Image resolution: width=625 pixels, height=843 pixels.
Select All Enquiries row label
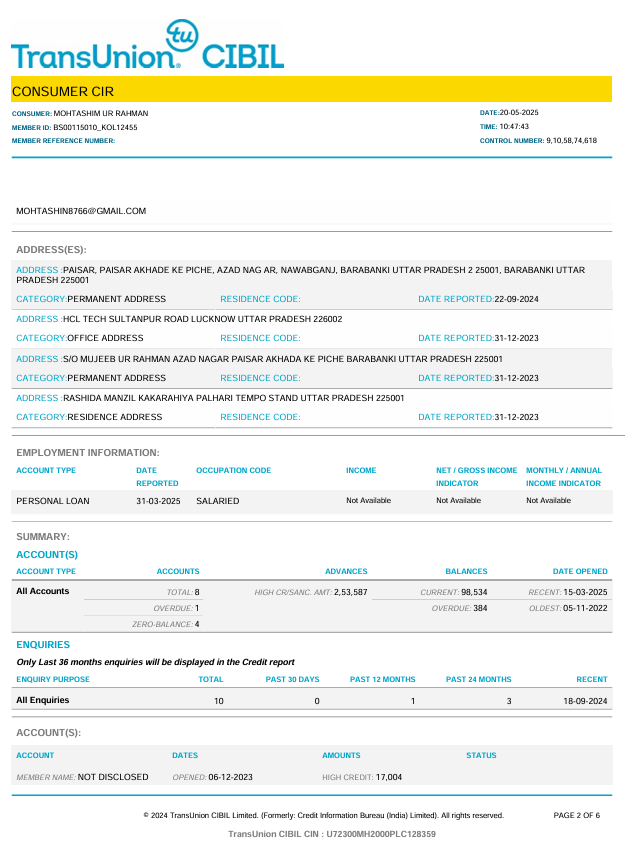42,700
